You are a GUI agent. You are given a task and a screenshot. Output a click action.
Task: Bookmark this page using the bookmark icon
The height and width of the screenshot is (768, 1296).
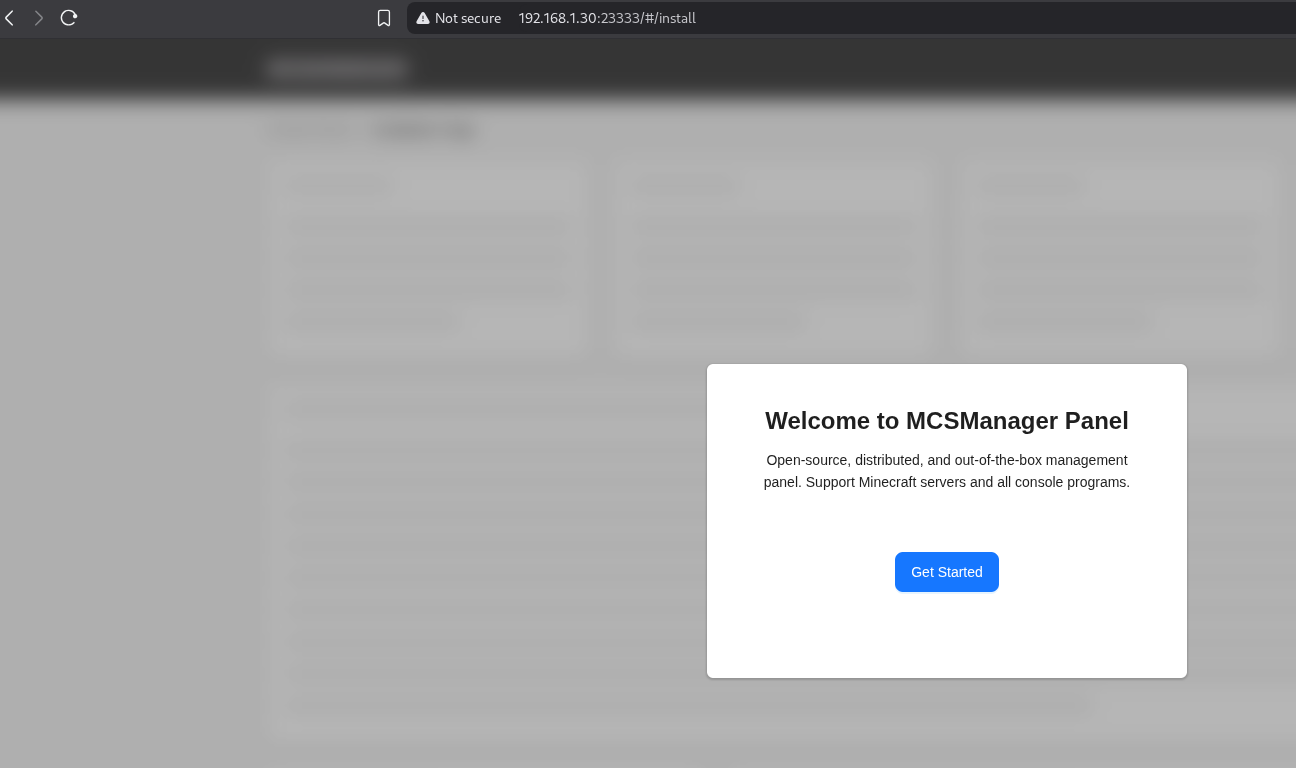coord(384,18)
